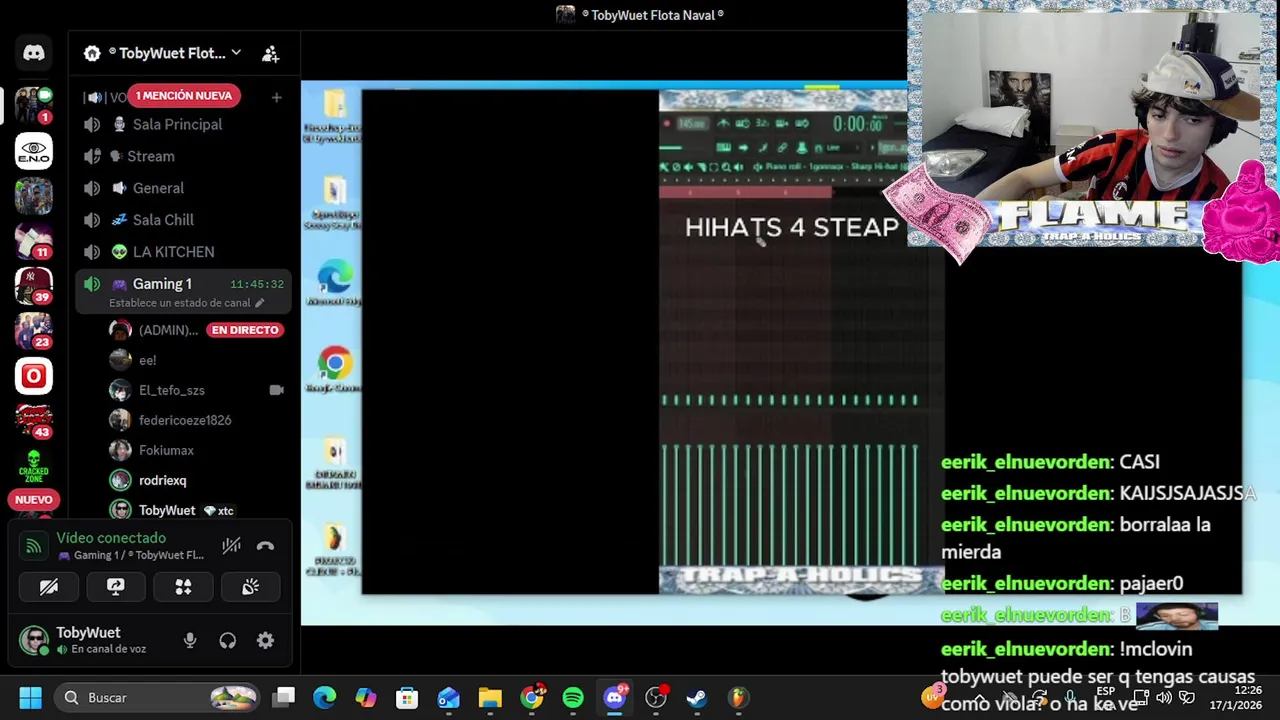Open OBS Studio from taskbar

click(656, 698)
